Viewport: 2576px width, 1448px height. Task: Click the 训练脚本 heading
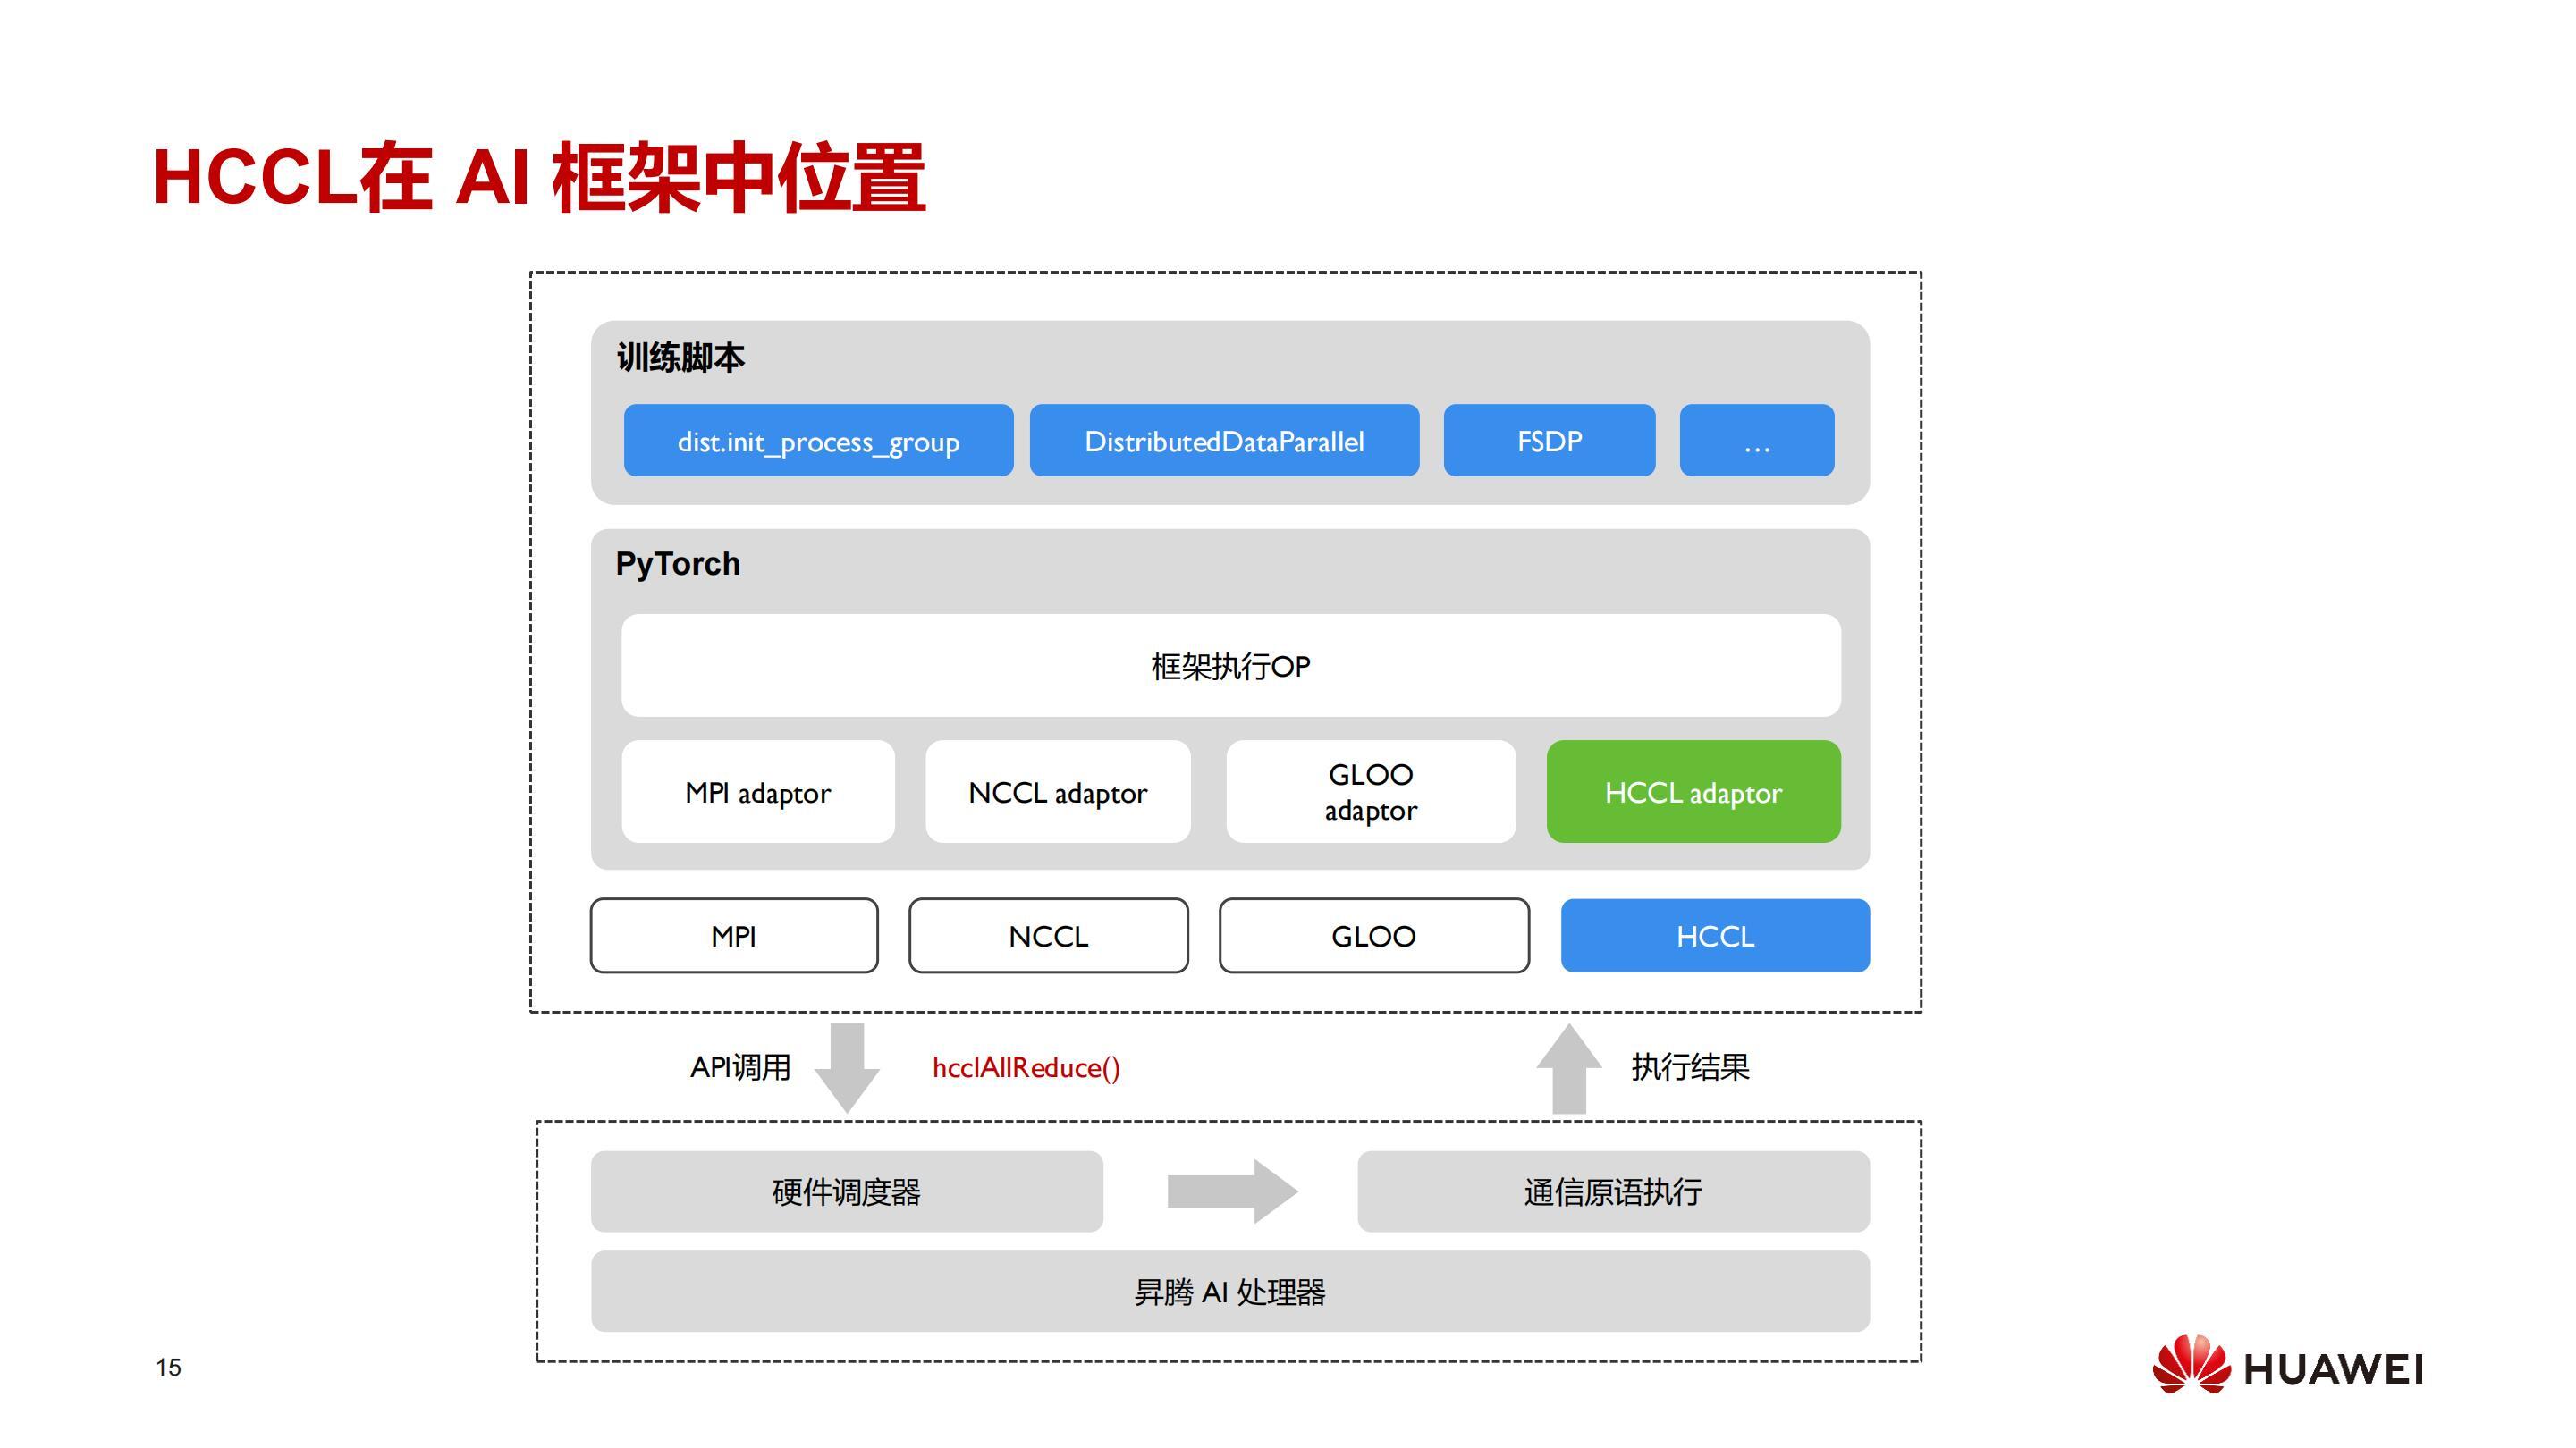point(680,357)
